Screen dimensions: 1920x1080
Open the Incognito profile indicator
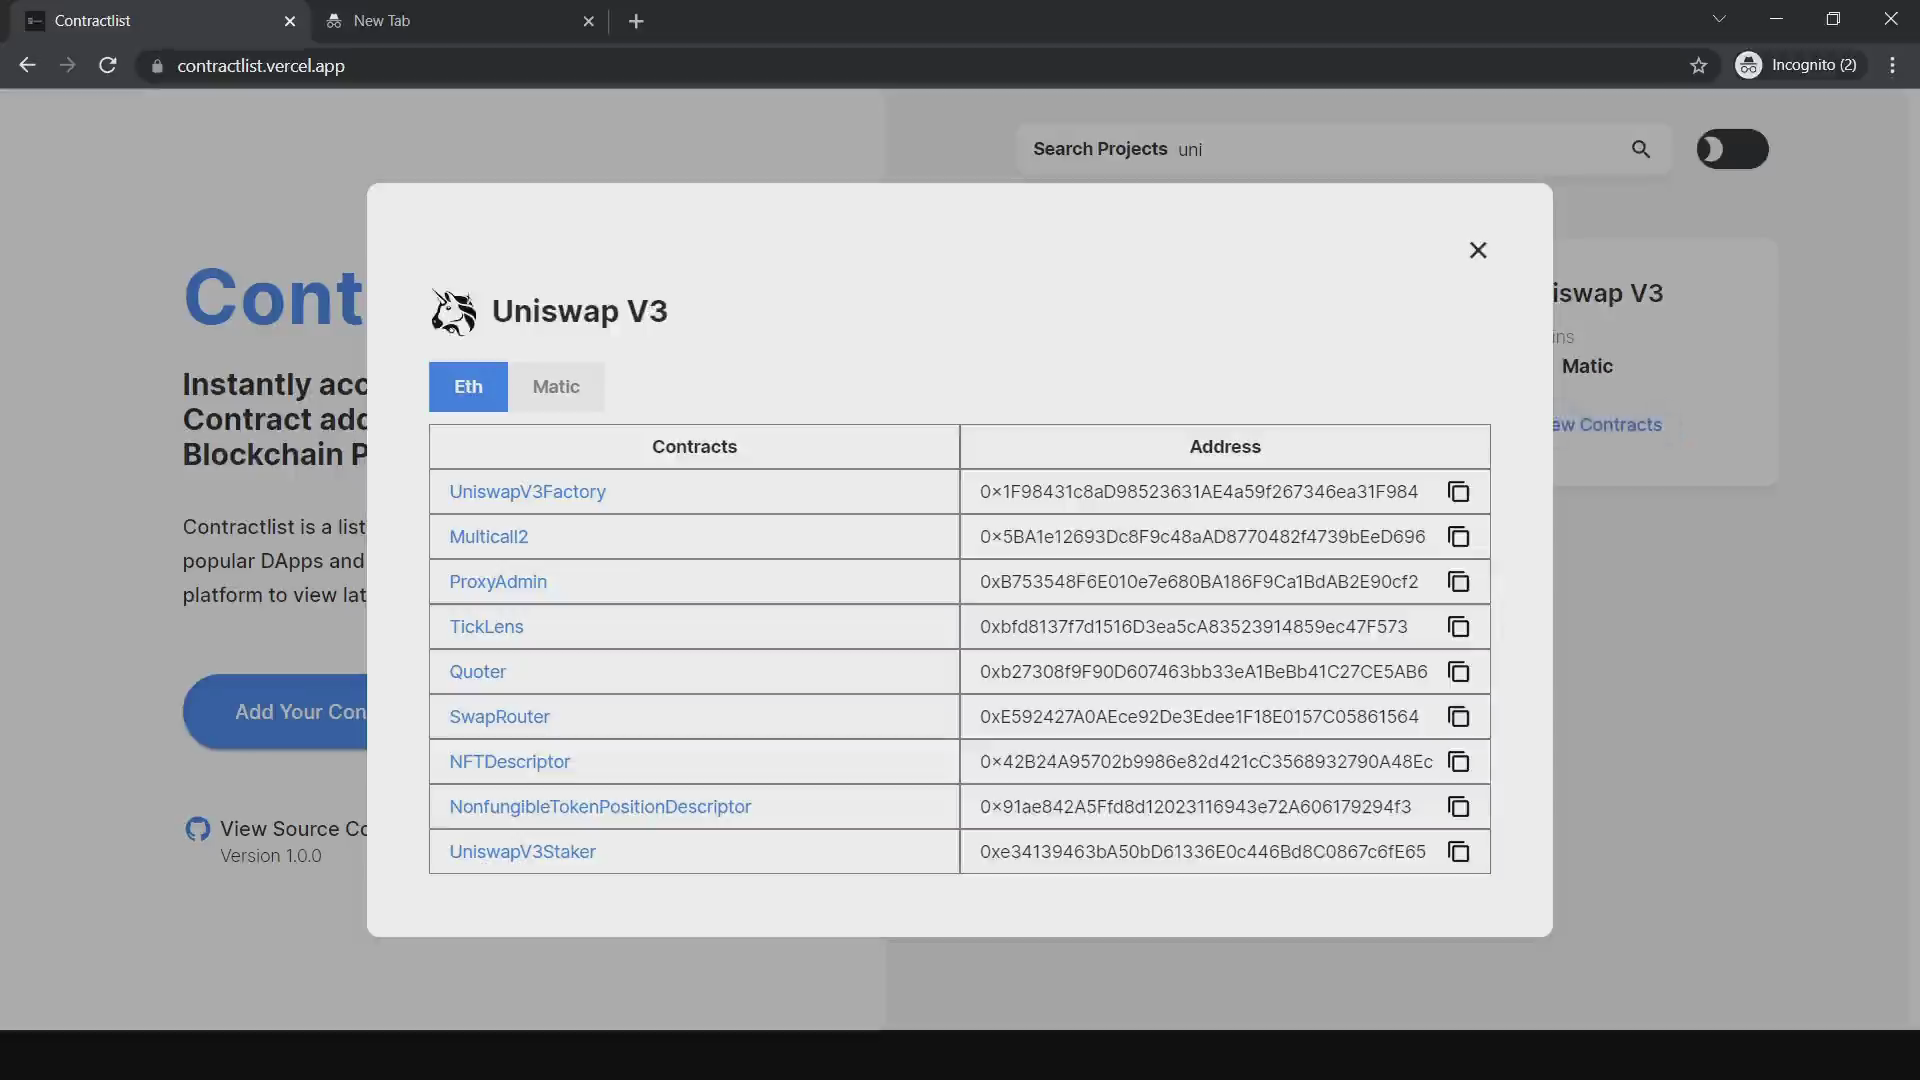click(x=1800, y=65)
